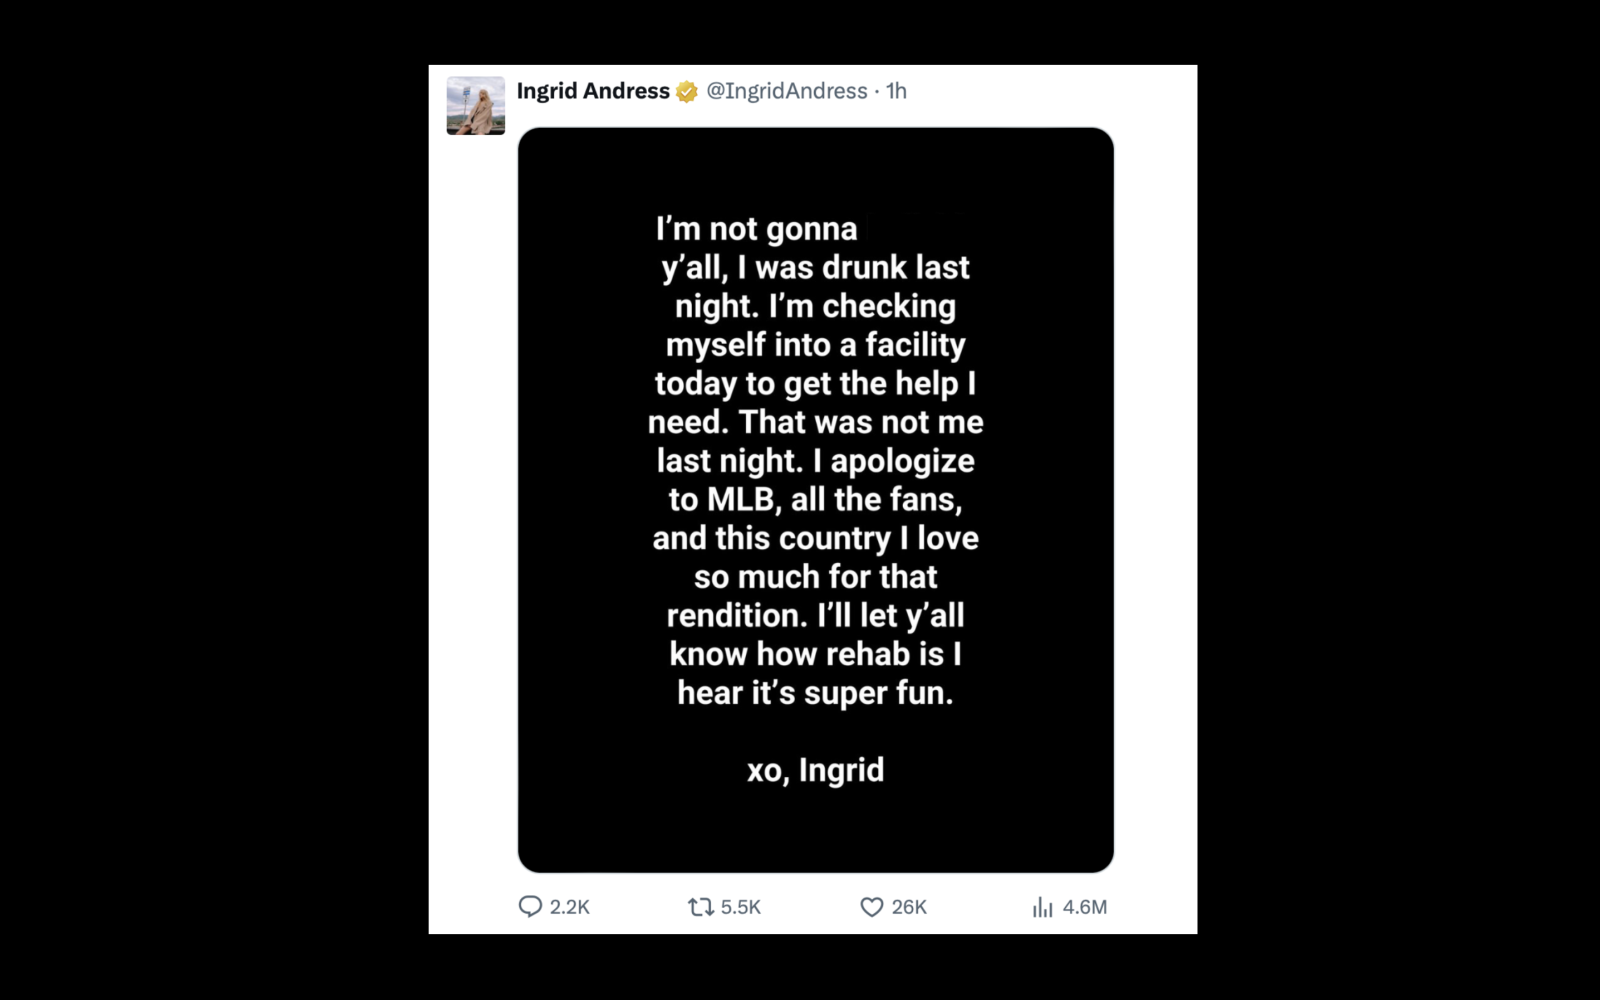Select the Ingrid Andress display name
The height and width of the screenshot is (1000, 1600).
tap(593, 90)
